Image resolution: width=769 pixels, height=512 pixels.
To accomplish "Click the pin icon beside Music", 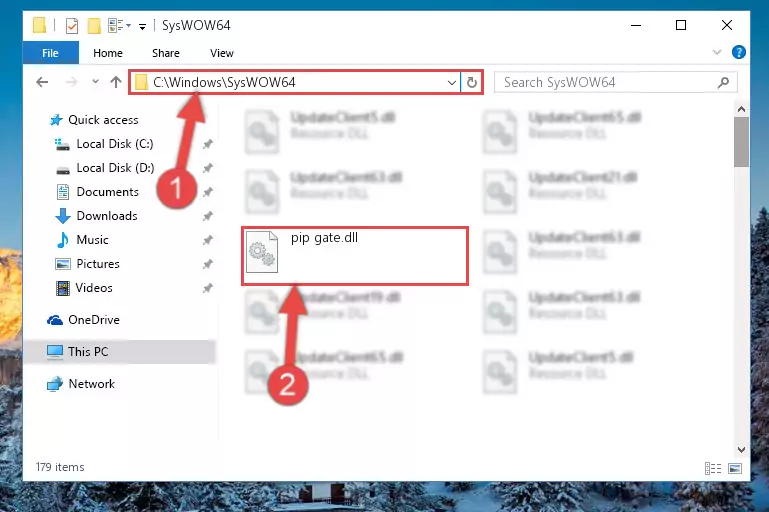I will [x=208, y=240].
